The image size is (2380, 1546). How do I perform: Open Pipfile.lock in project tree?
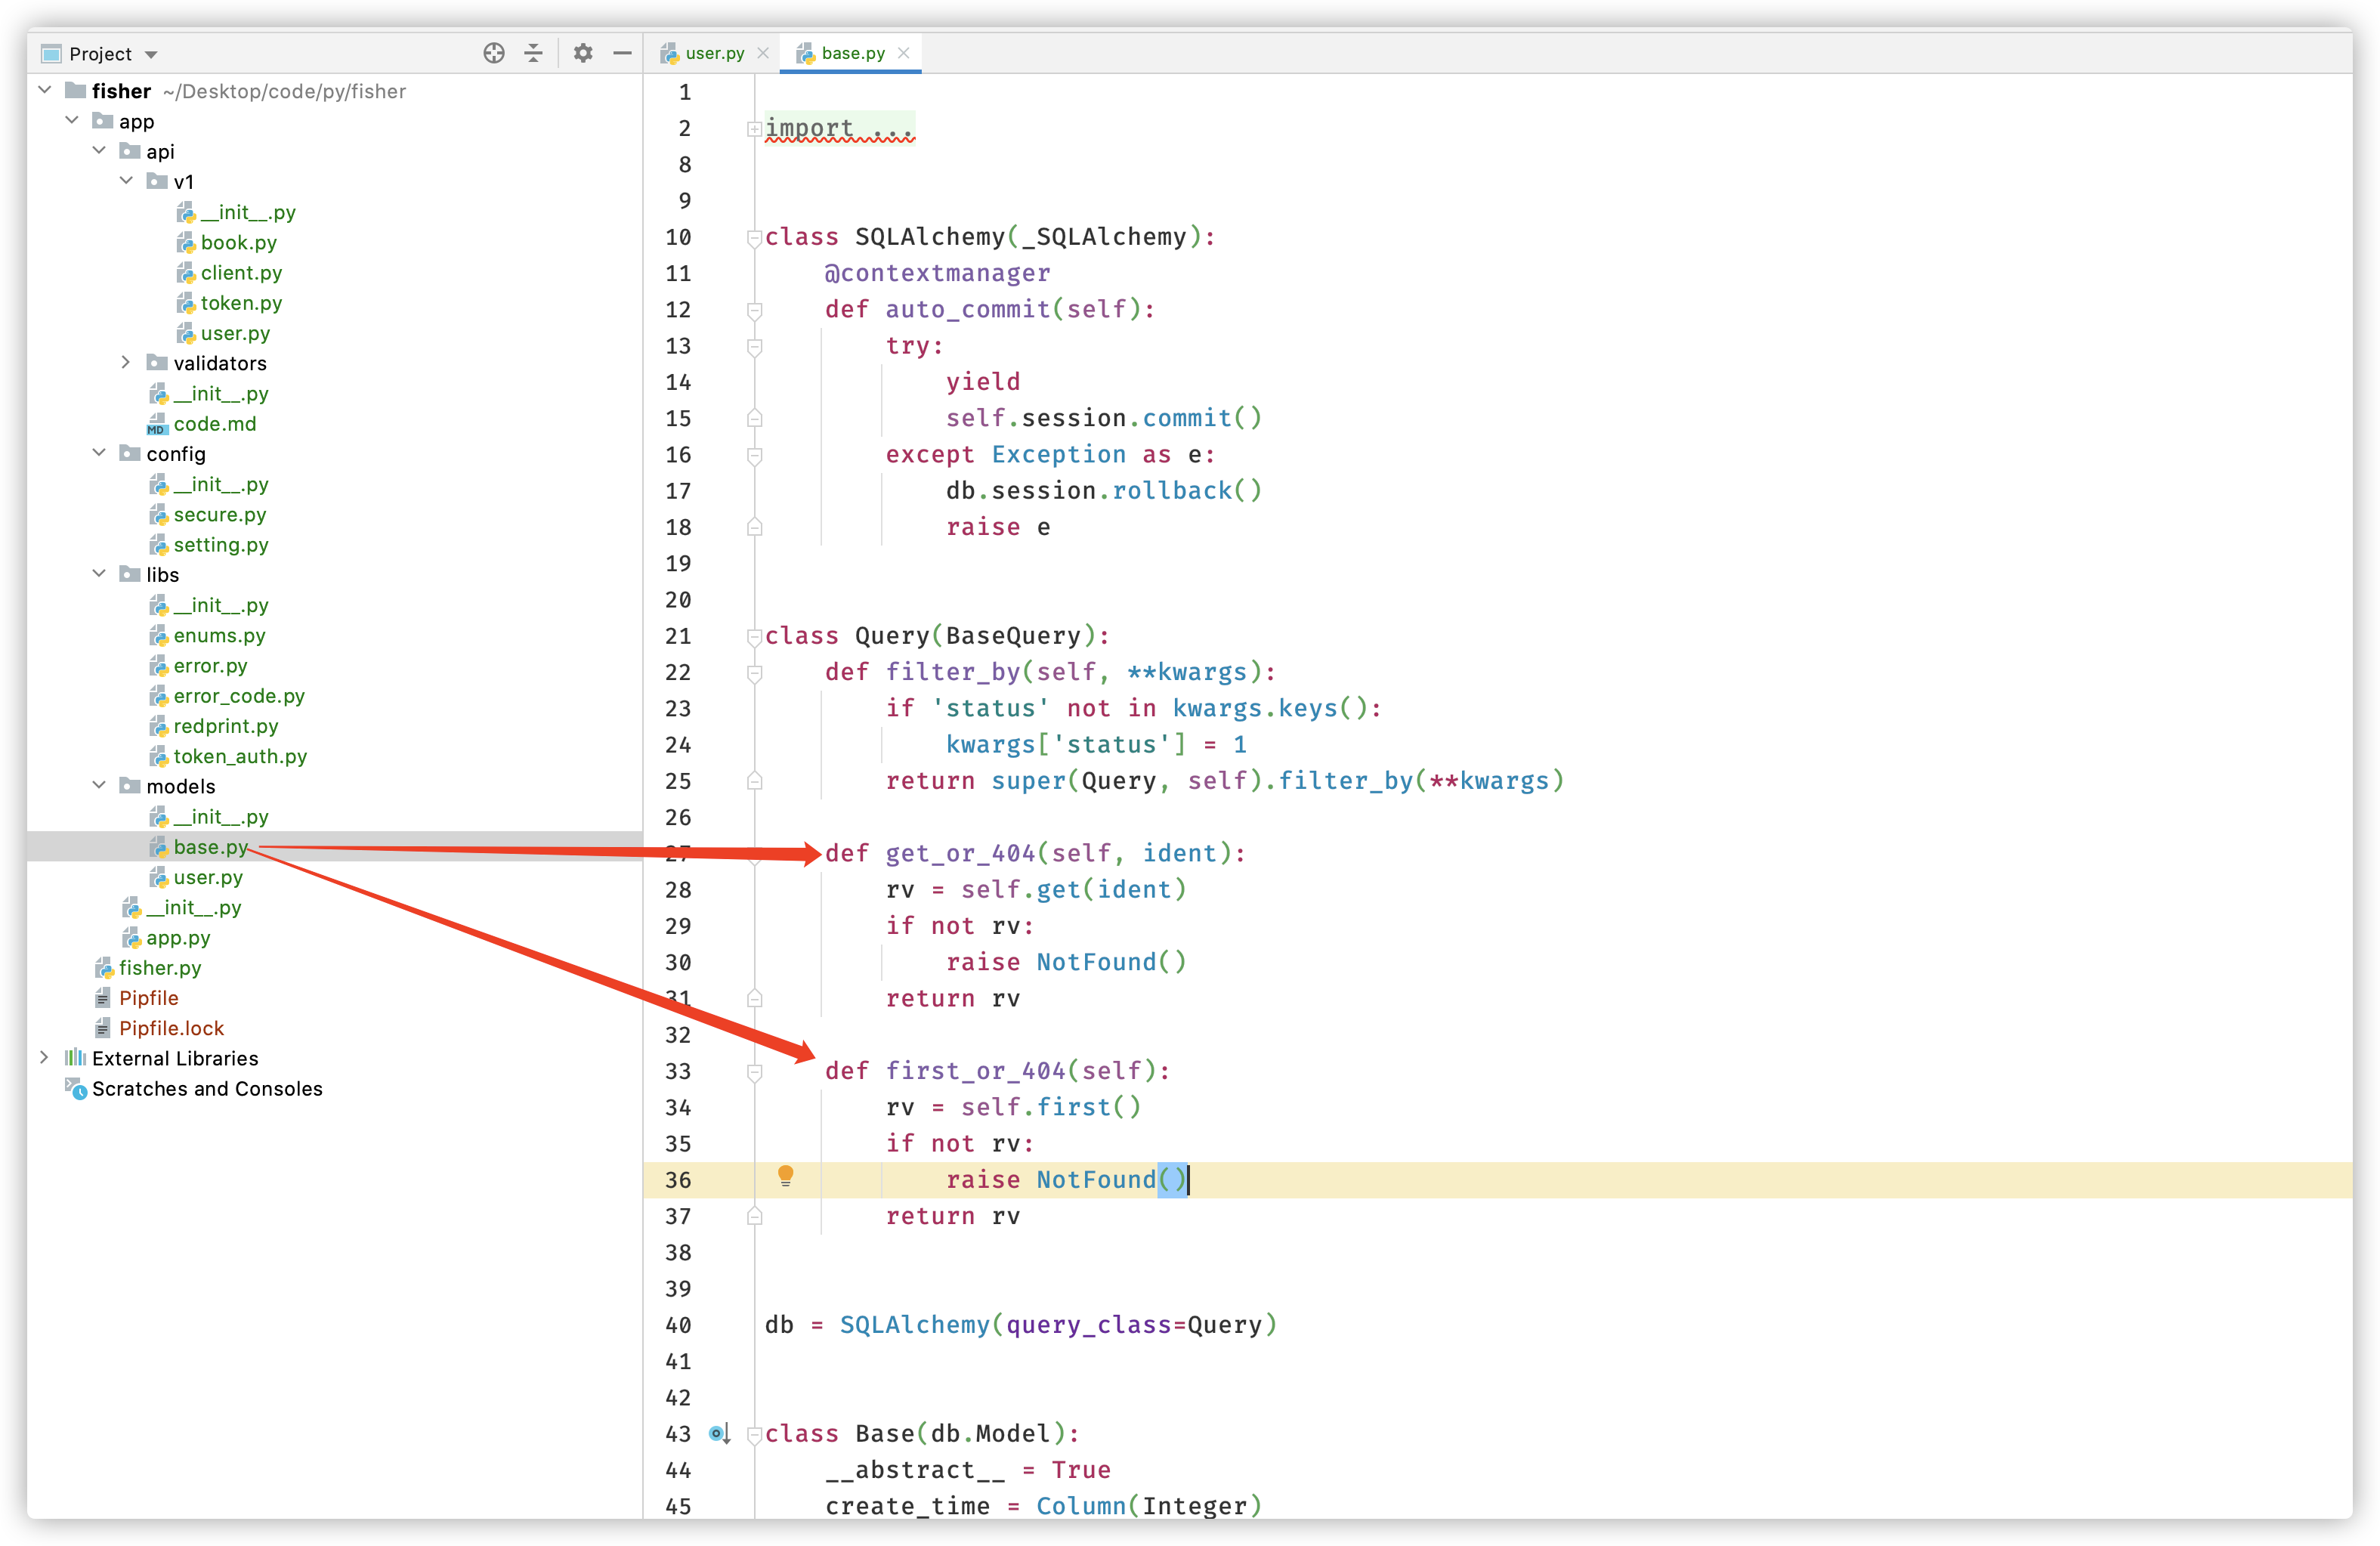click(171, 1028)
